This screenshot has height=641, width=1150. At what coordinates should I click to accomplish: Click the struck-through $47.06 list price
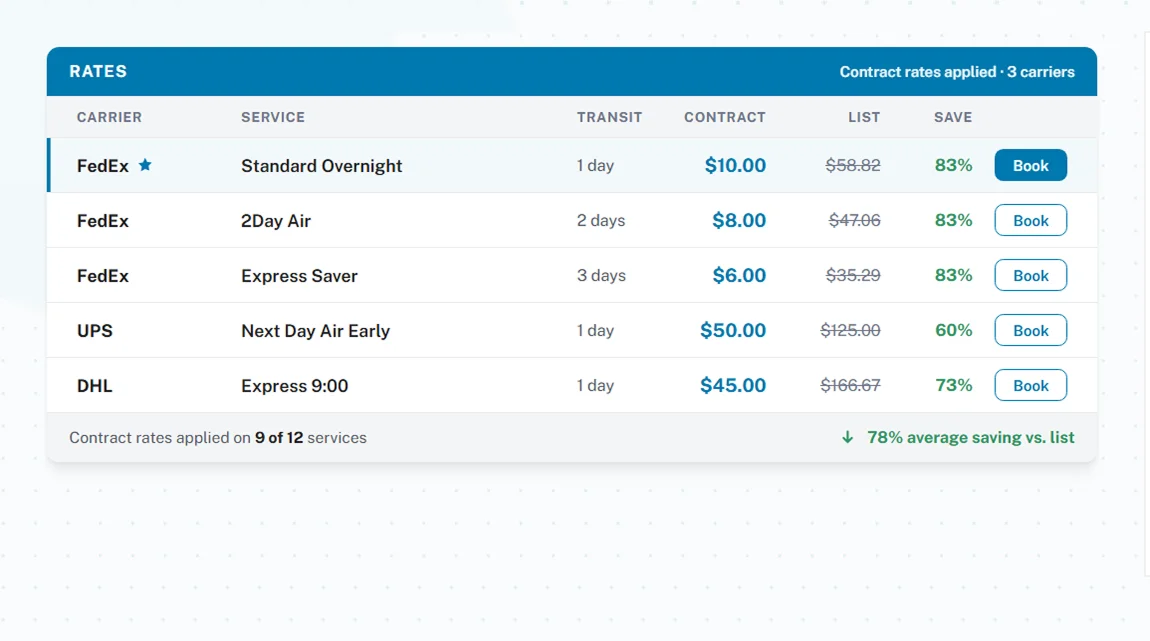[x=854, y=221]
